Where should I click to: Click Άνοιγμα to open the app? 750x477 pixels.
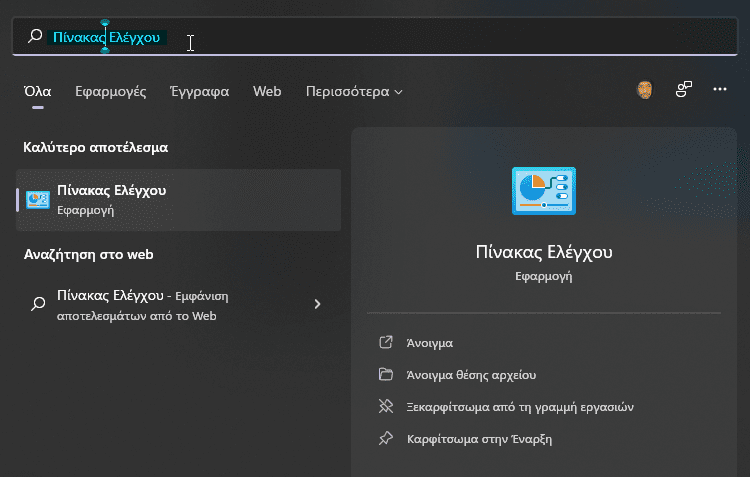pos(430,343)
